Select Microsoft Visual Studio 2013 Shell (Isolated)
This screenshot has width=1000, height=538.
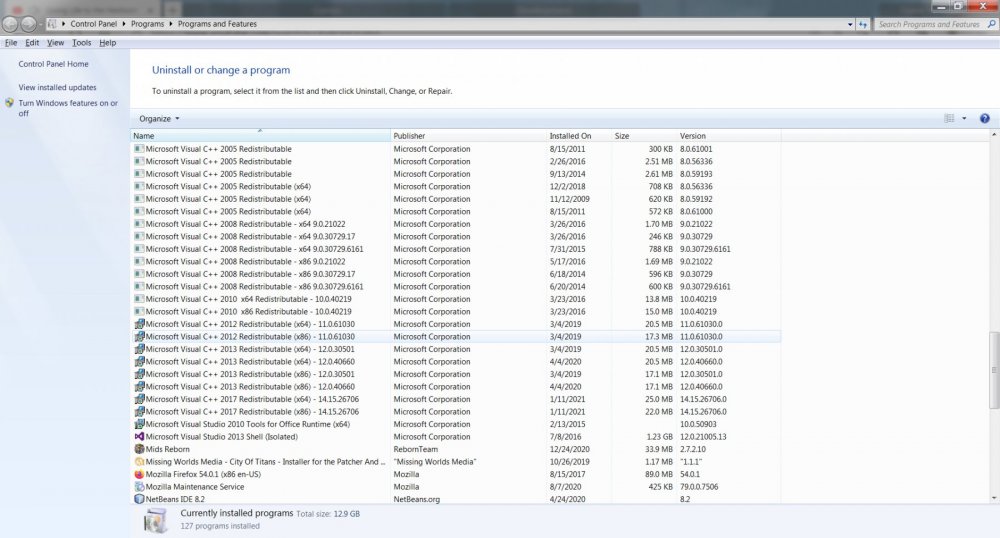pos(456,437)
